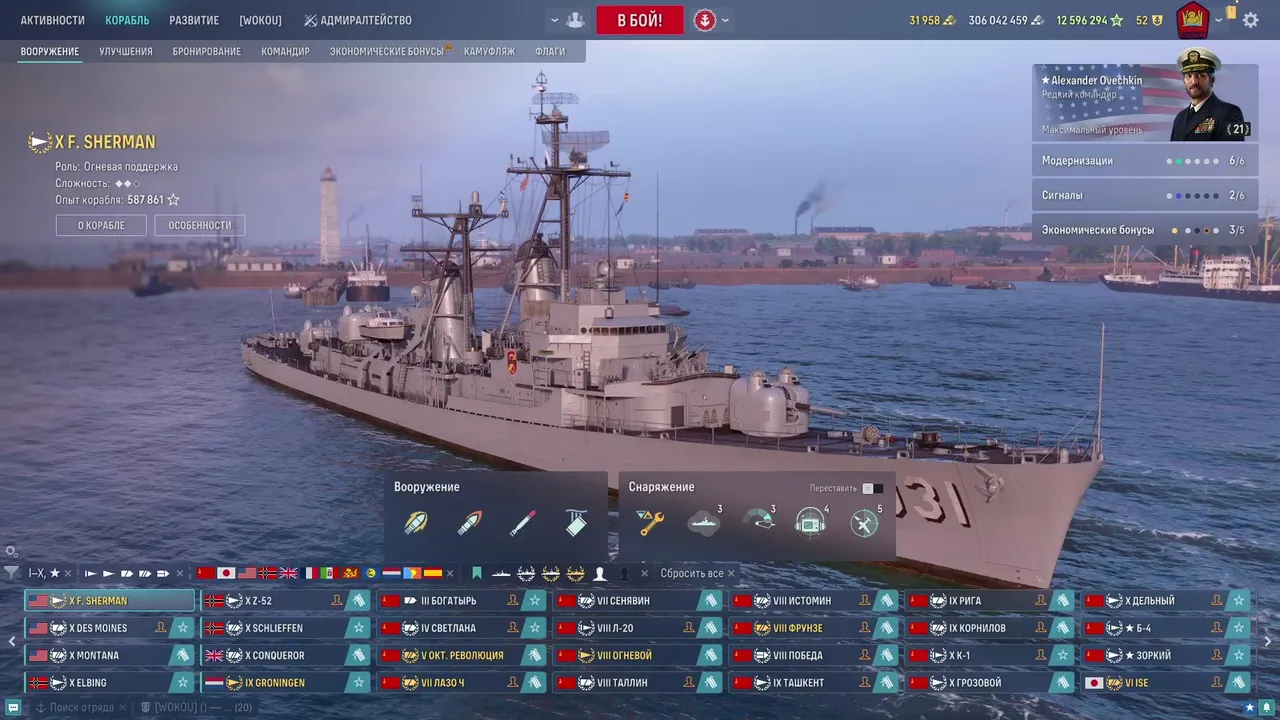Open the chat bubble icon
Screen dimensions: 1280x720
tap(12, 707)
